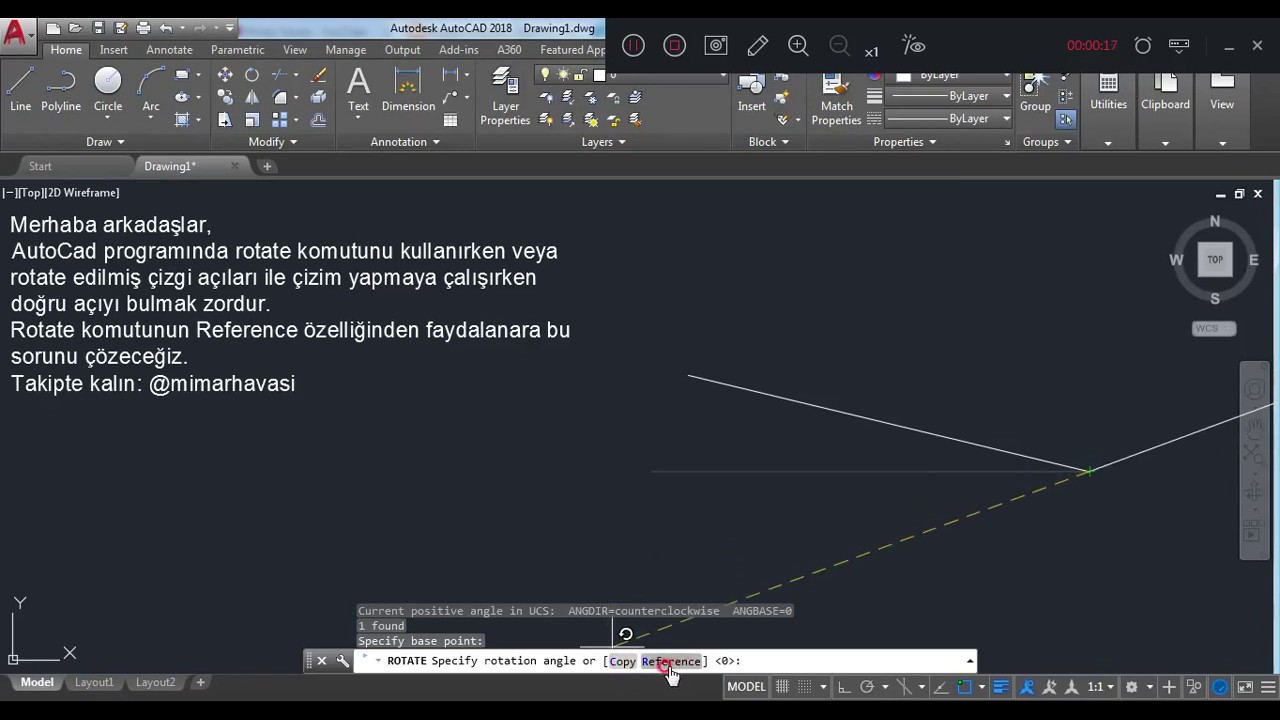
Task: Add a new drawing tab with plus
Action: pyautogui.click(x=267, y=166)
